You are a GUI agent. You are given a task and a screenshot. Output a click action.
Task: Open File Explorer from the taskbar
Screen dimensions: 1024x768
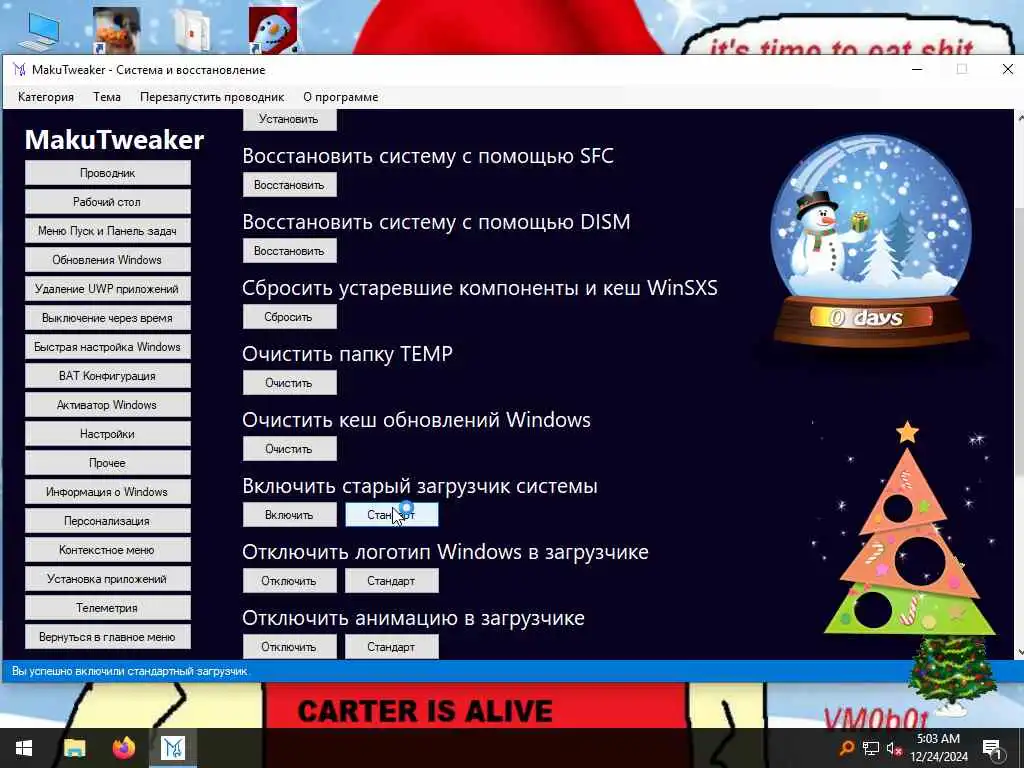click(x=74, y=748)
